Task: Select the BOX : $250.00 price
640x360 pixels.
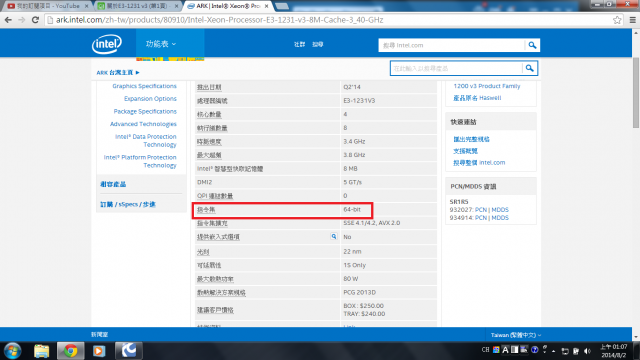Action: [x=363, y=306]
